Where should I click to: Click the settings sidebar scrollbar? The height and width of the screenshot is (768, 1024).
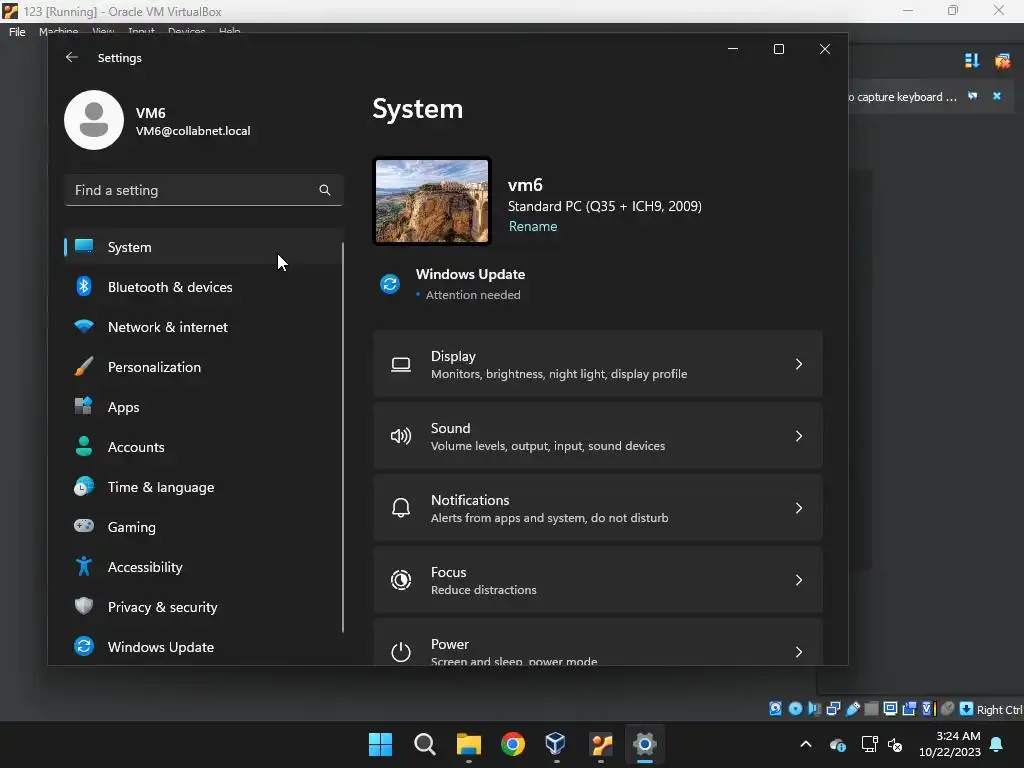343,438
